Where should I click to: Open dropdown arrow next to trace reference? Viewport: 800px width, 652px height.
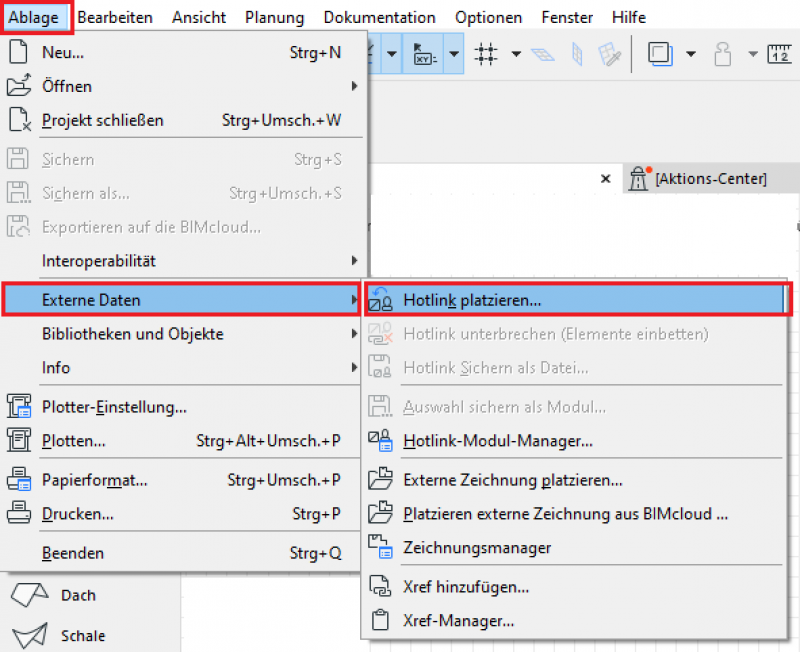tap(691, 53)
